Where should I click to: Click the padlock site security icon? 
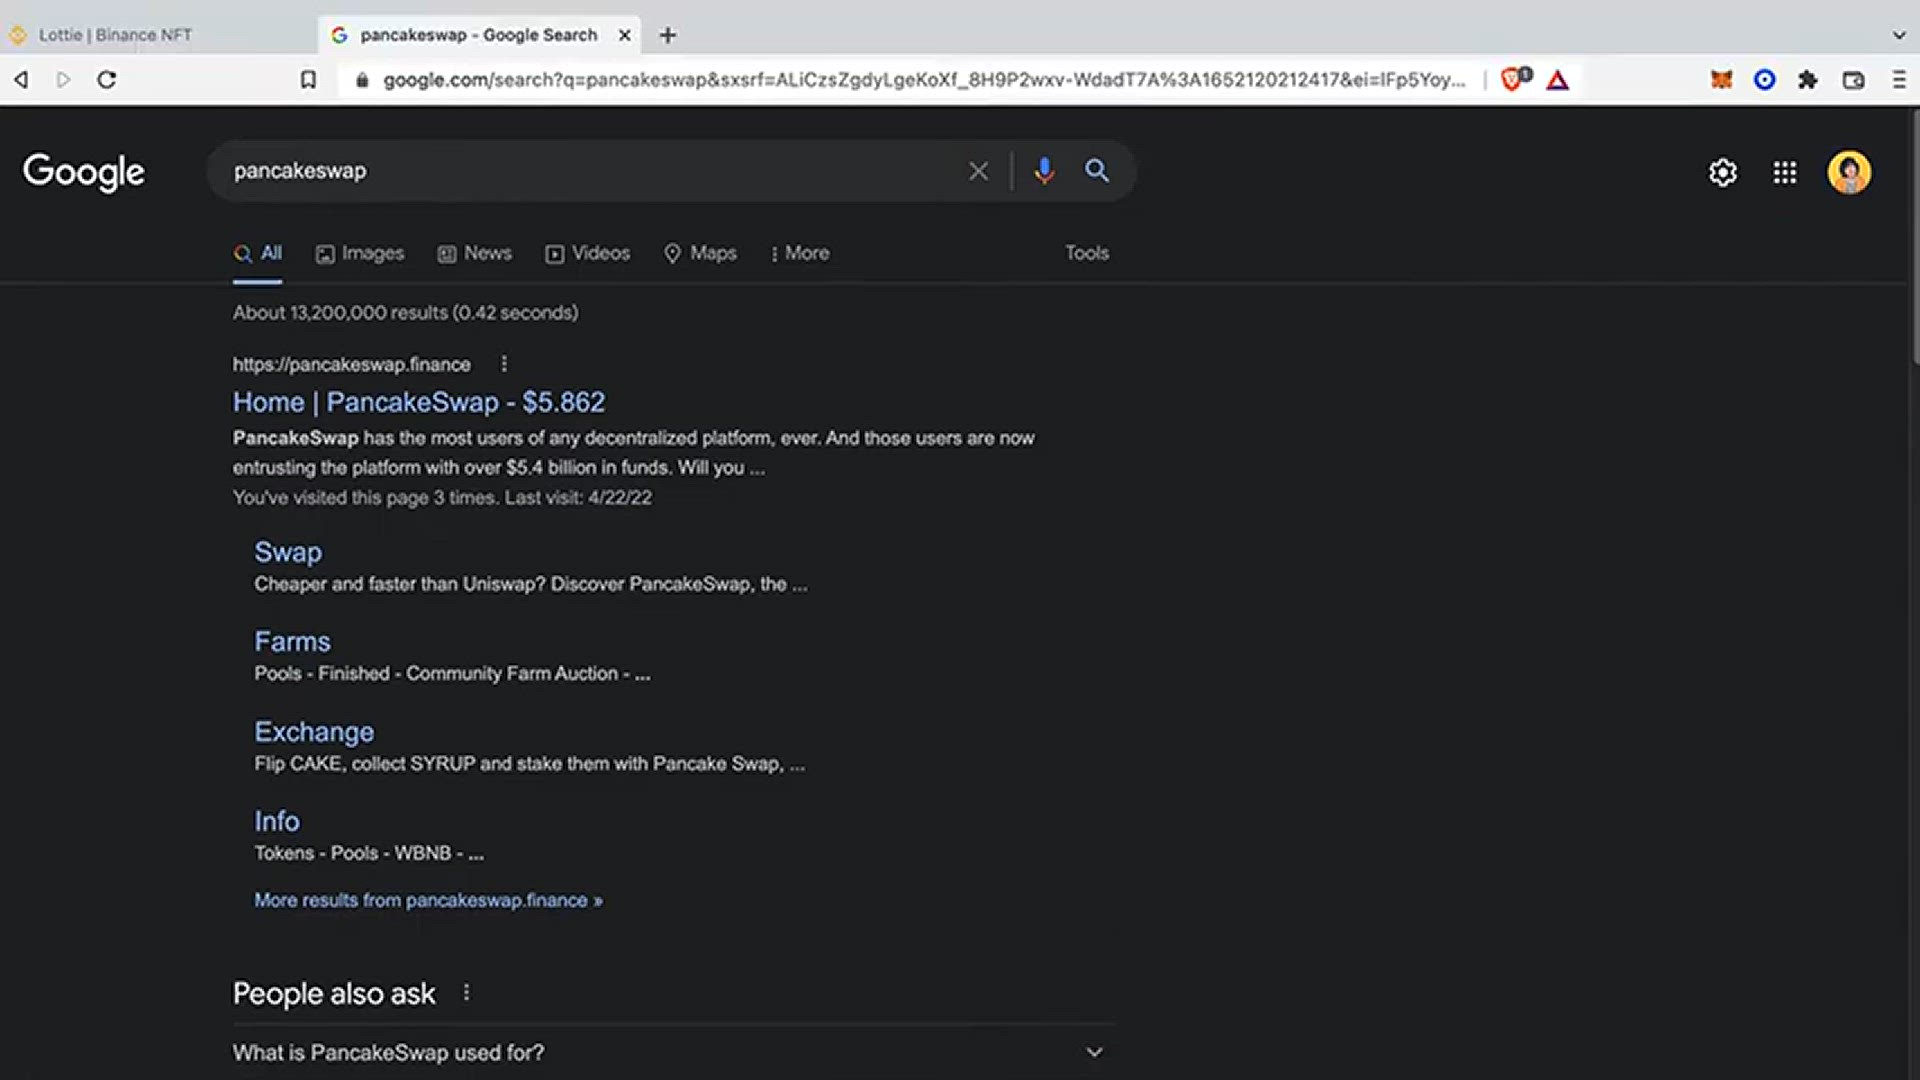tap(362, 80)
